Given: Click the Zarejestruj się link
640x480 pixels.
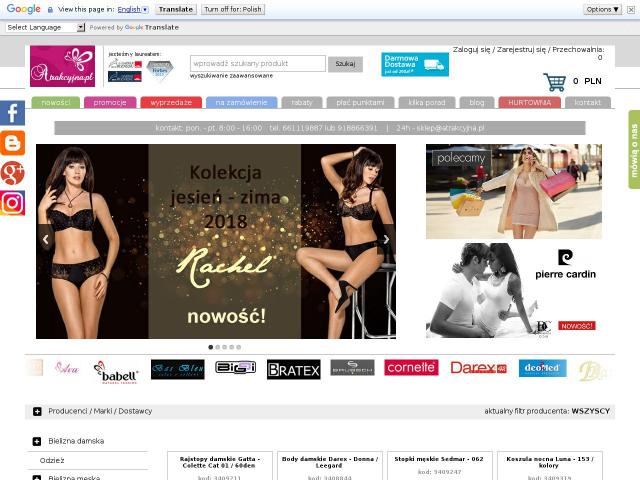Looking at the screenshot, I should 521,49.
